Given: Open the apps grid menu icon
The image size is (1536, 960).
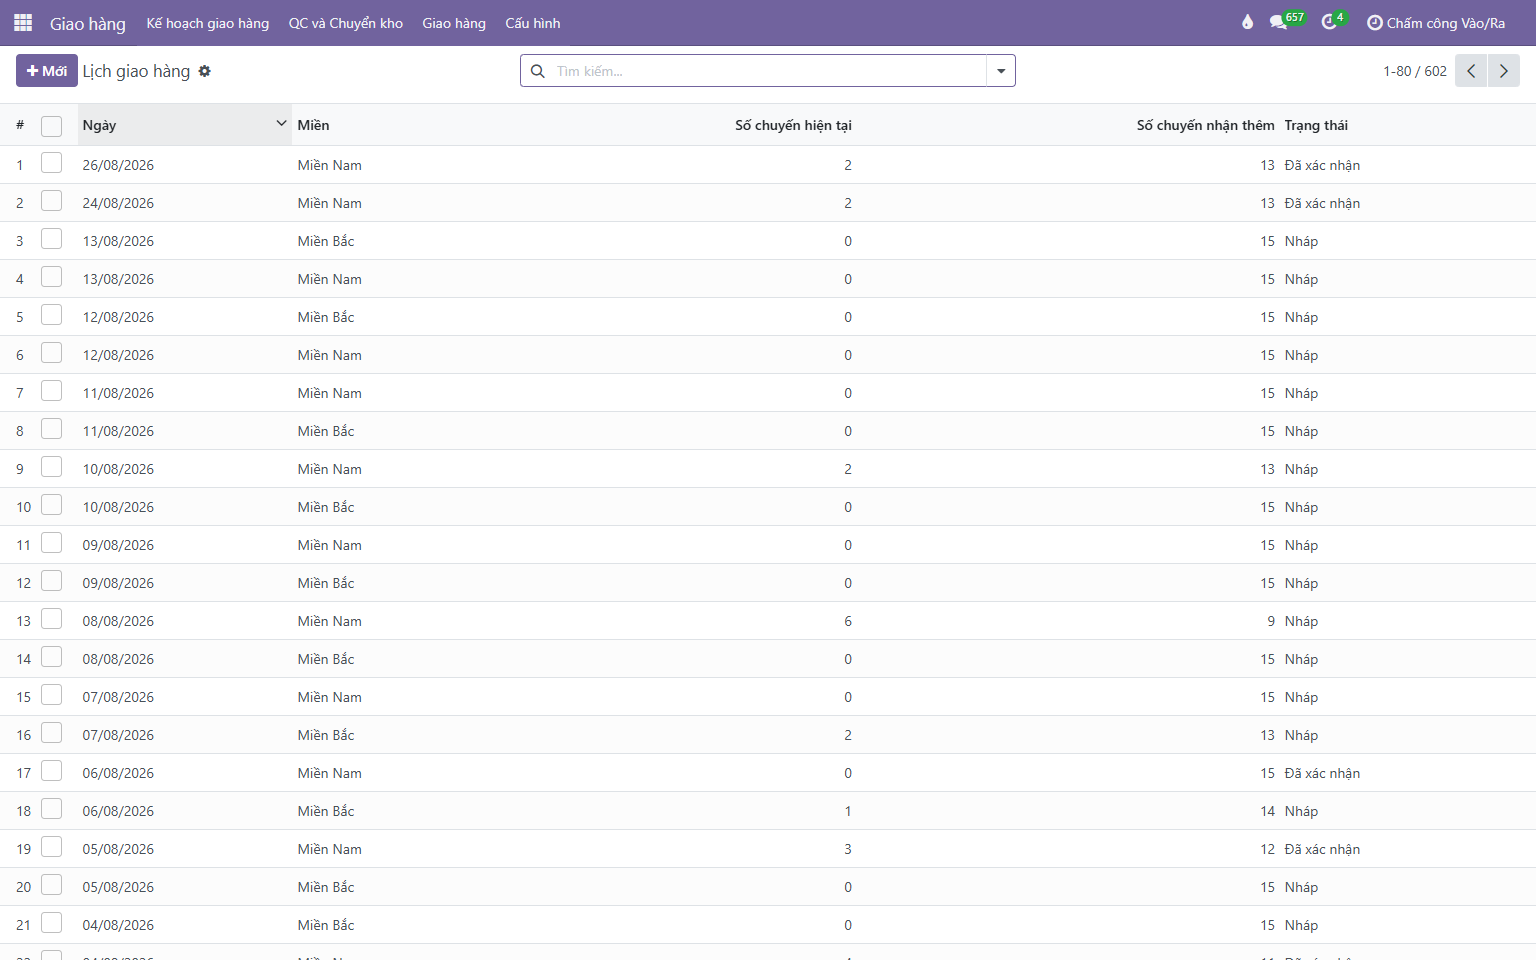Looking at the screenshot, I should [23, 22].
